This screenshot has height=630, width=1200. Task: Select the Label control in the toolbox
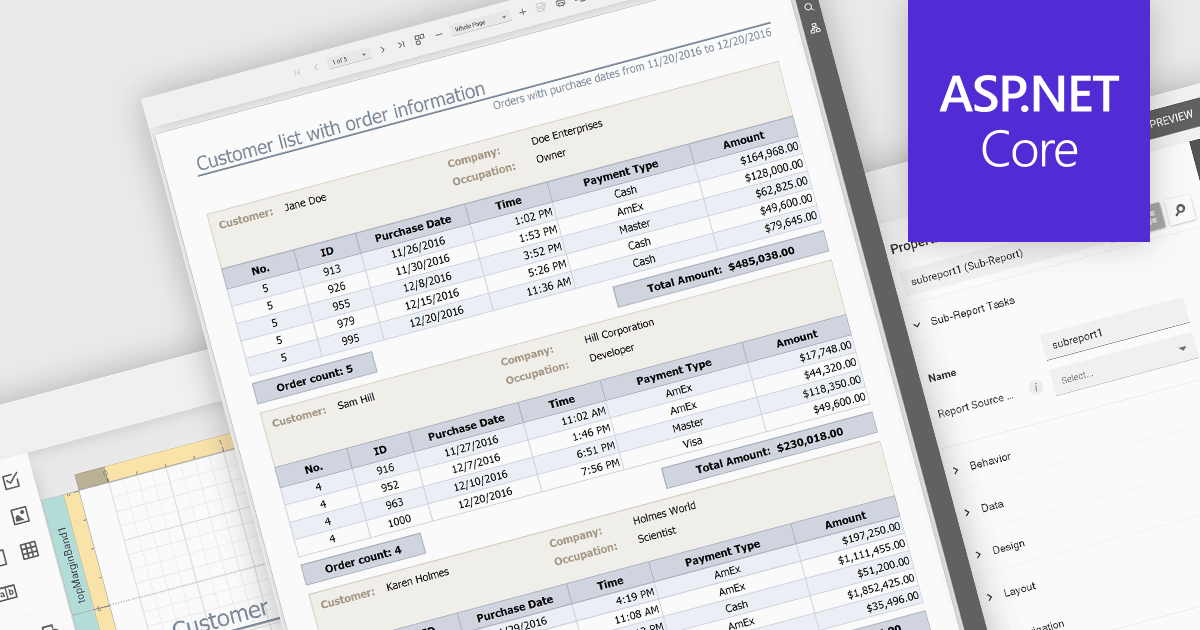pyautogui.click(x=8, y=593)
